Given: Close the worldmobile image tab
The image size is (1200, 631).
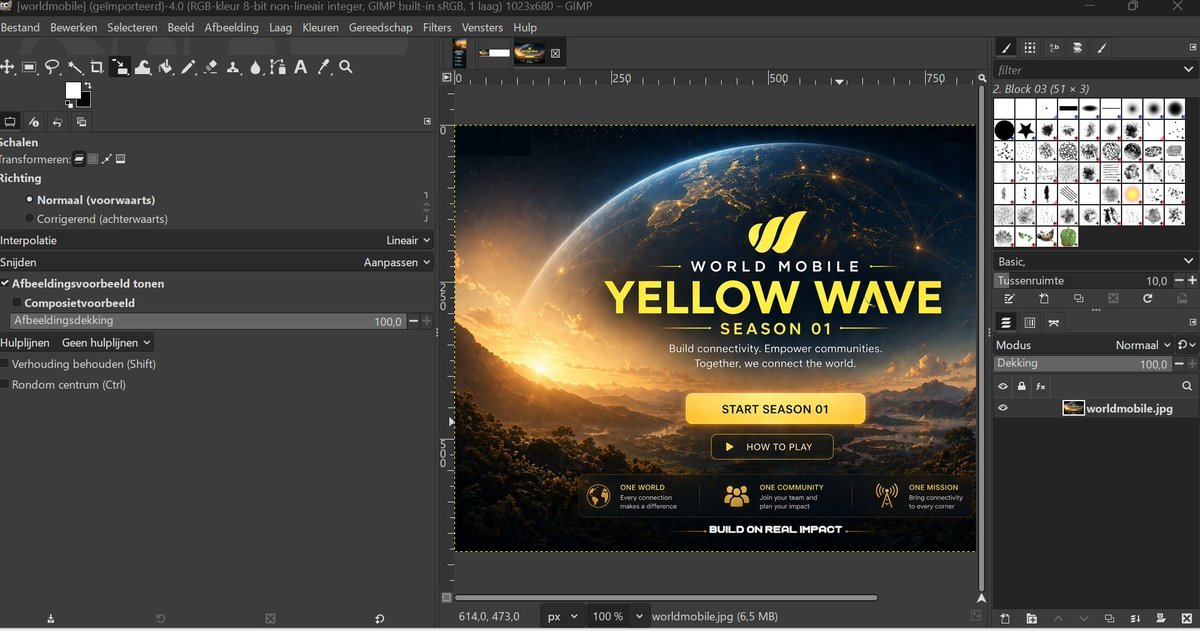Looking at the screenshot, I should coord(556,53).
